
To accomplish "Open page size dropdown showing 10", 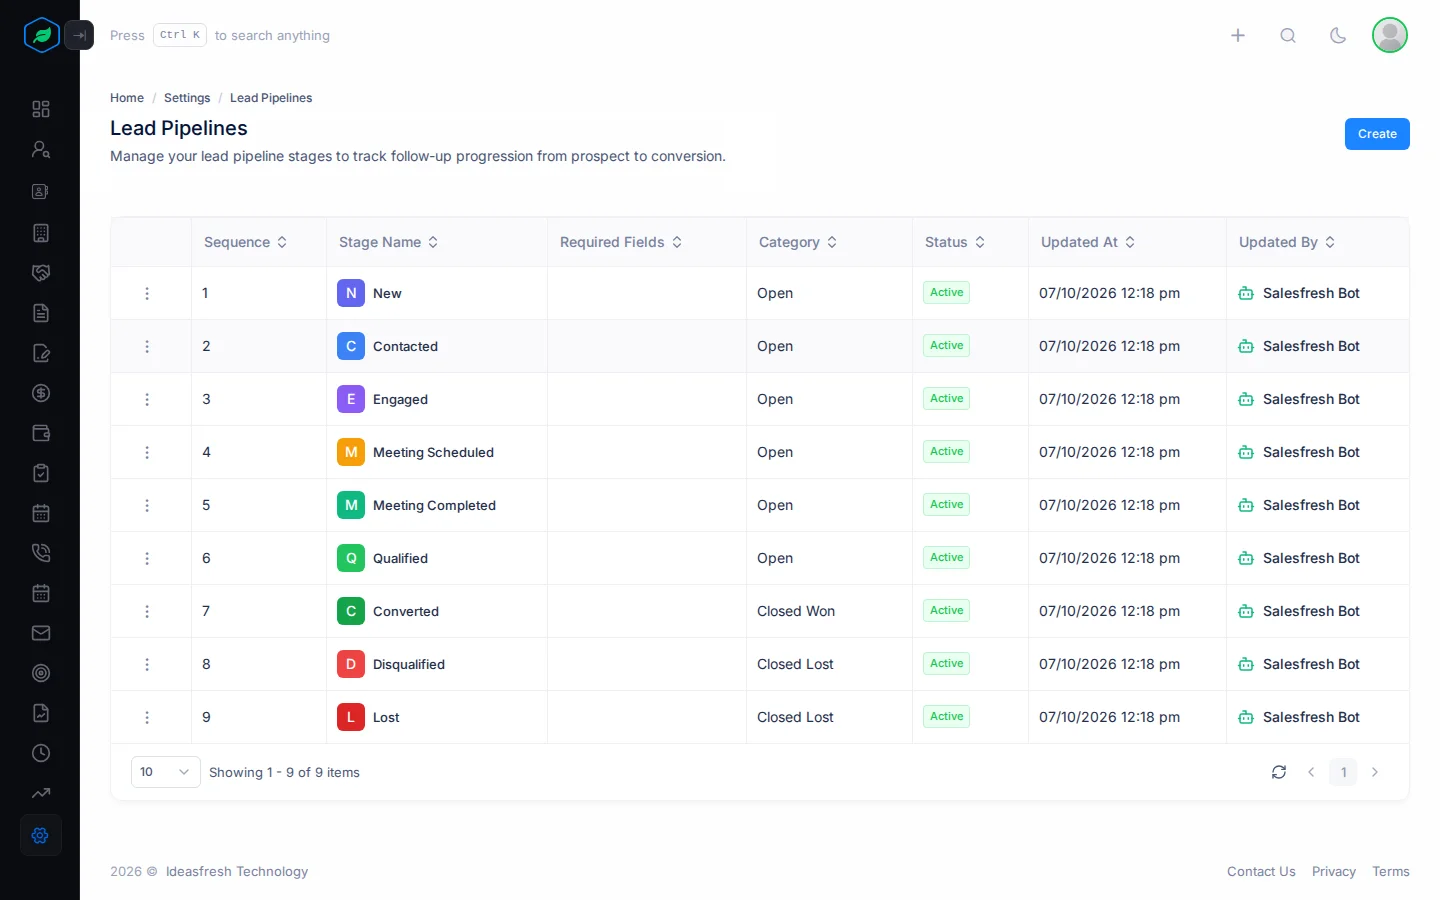I will pos(166,772).
